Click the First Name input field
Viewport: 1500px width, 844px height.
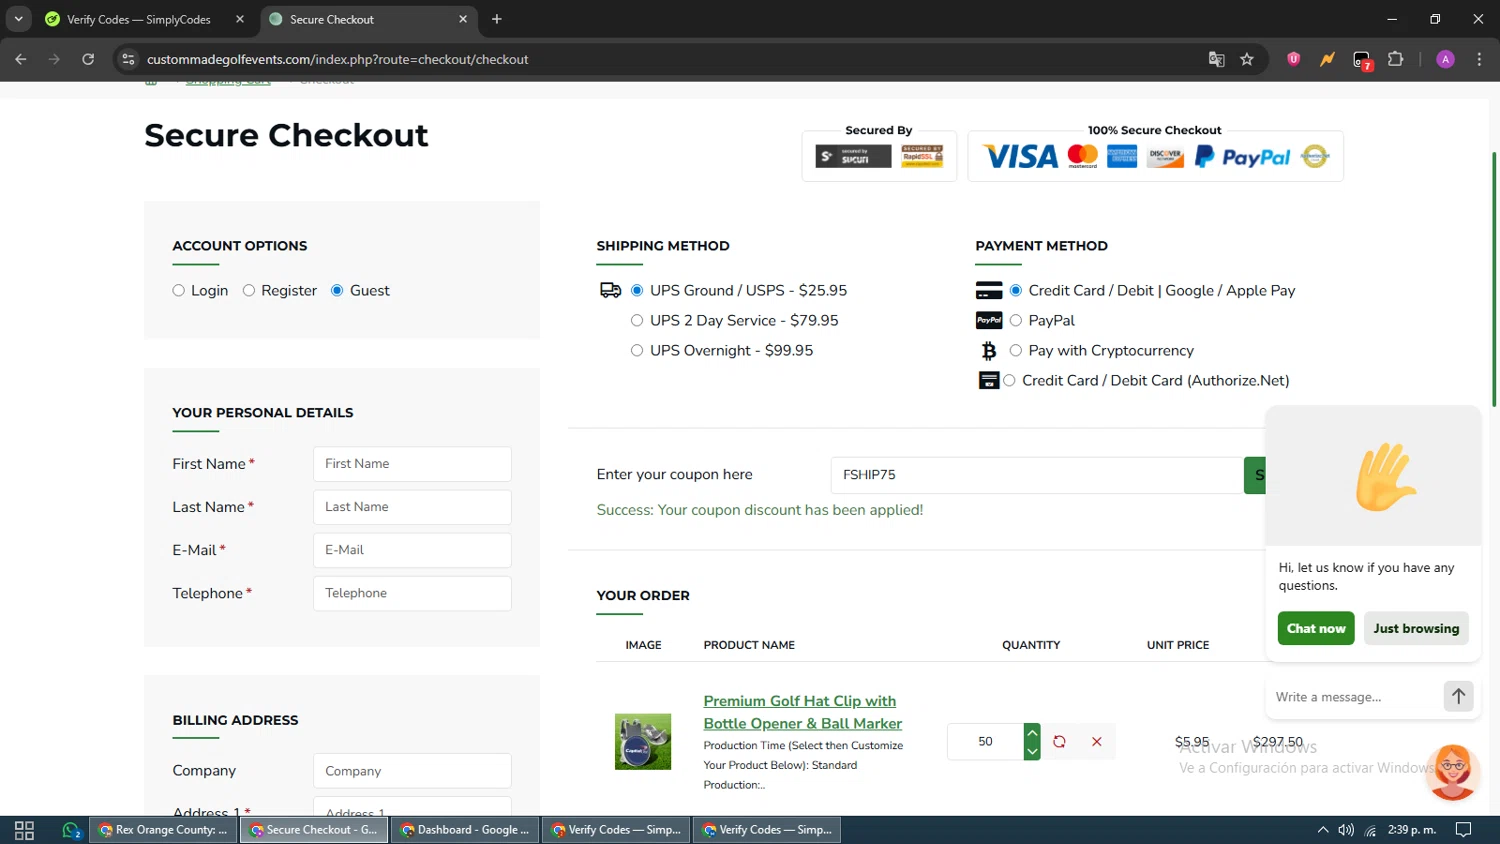point(412,464)
